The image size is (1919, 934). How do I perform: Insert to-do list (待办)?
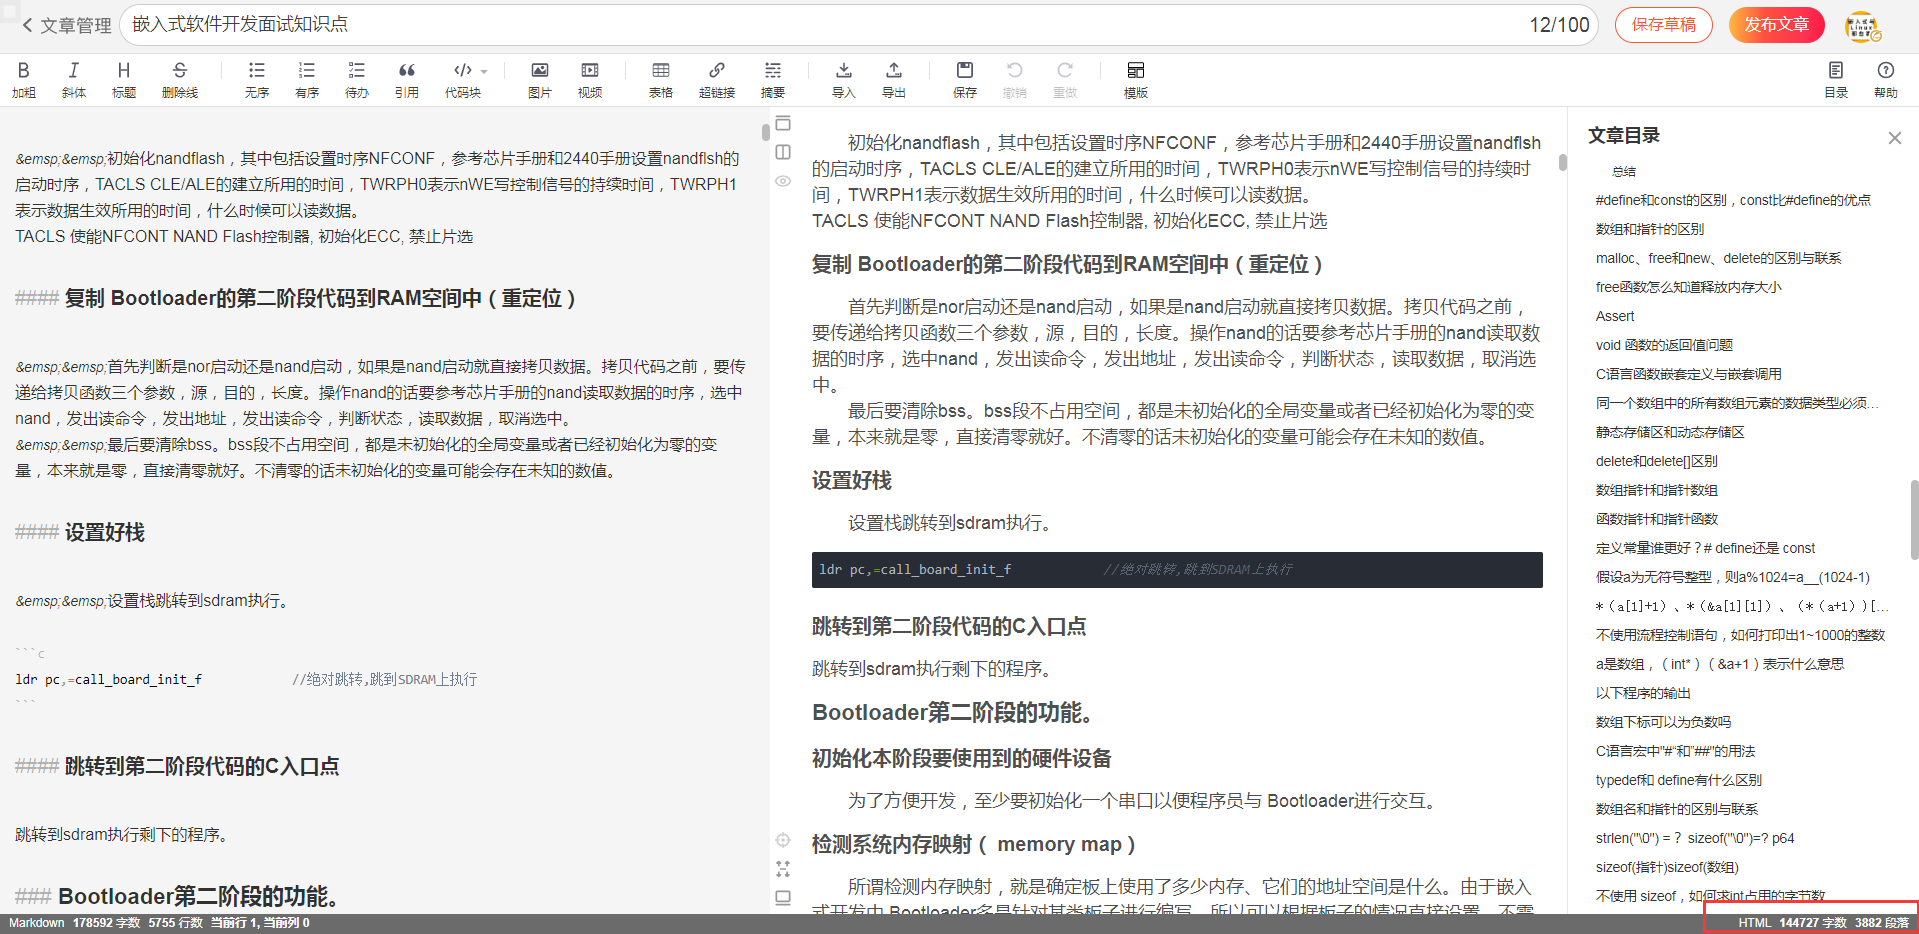pyautogui.click(x=357, y=79)
